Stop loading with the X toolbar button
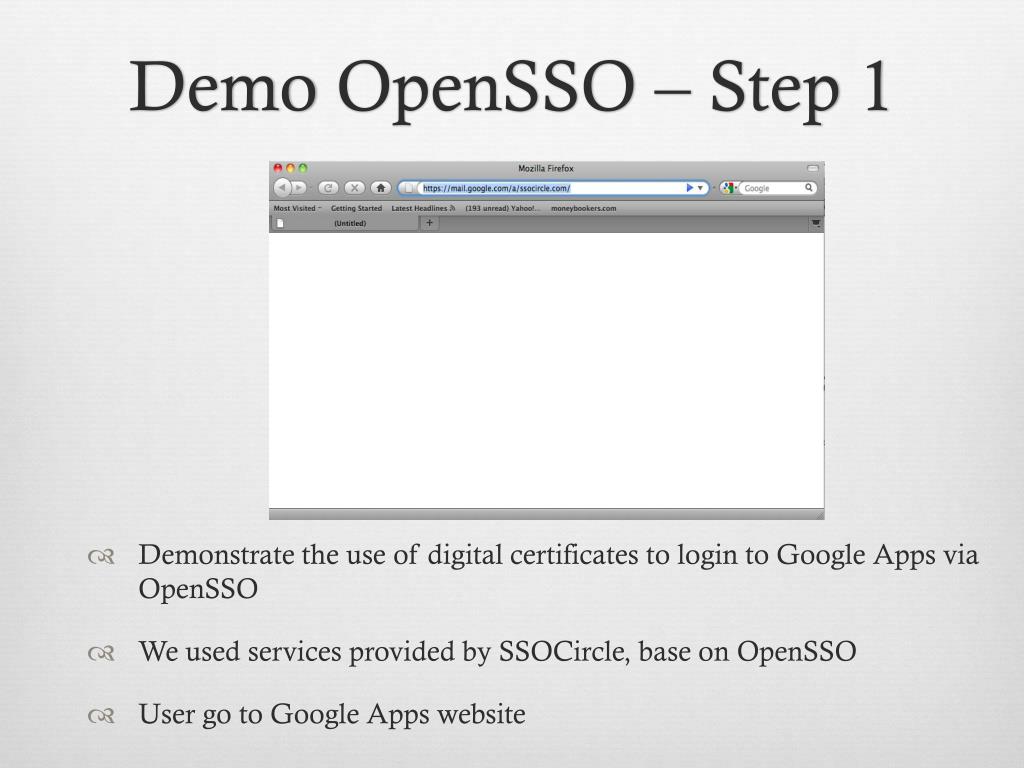Screen dimensions: 1024x768 354,188
